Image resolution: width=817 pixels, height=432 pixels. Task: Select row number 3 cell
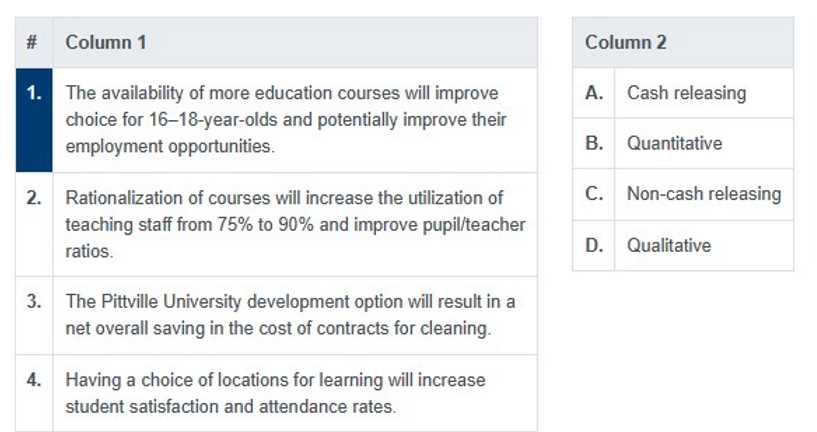[34, 302]
